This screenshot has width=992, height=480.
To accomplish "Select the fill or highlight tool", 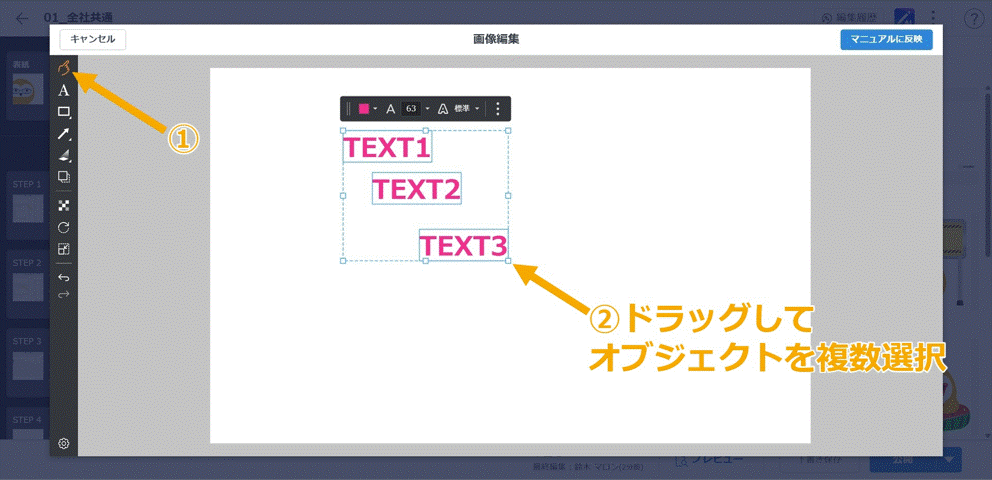I will (x=63, y=156).
